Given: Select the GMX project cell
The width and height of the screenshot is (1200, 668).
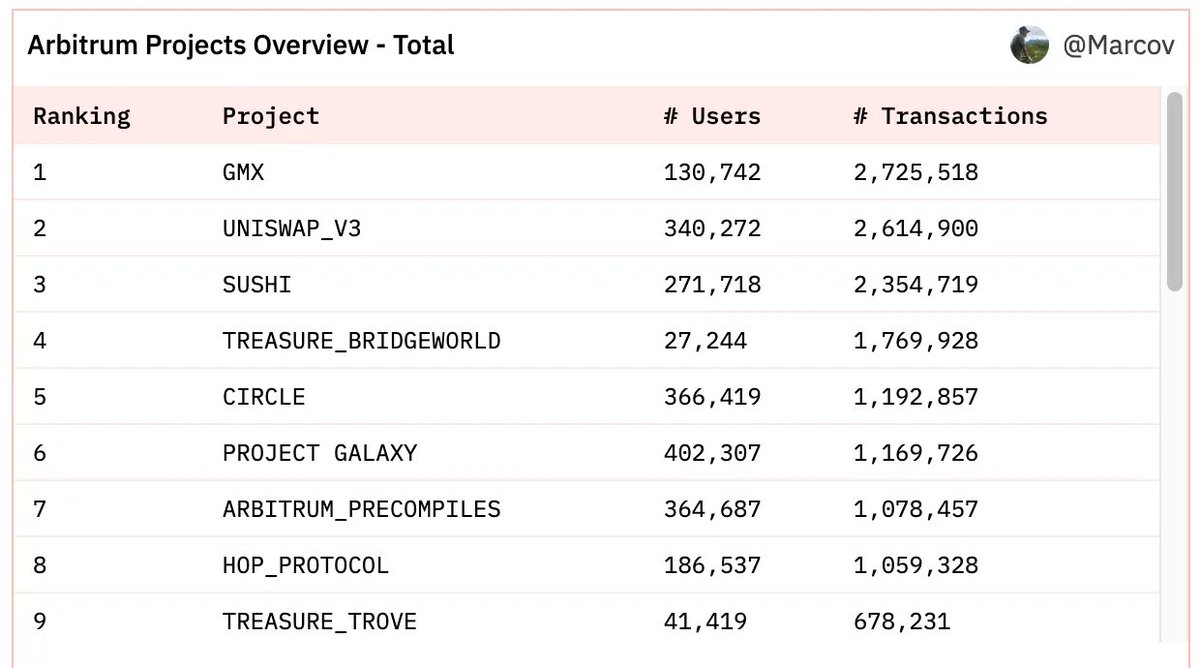Looking at the screenshot, I should [243, 173].
